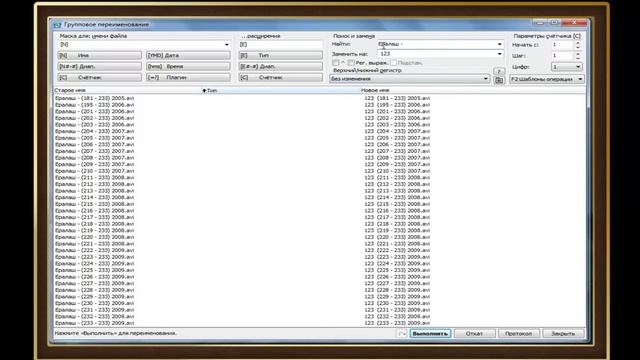Insert the [YMD] Дата placeholder
The height and width of the screenshot is (360, 640).
click(x=188, y=55)
